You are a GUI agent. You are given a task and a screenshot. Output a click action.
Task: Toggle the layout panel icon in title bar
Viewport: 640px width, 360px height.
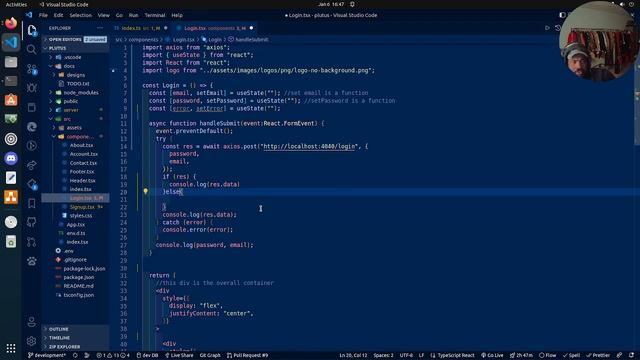click(x=562, y=15)
